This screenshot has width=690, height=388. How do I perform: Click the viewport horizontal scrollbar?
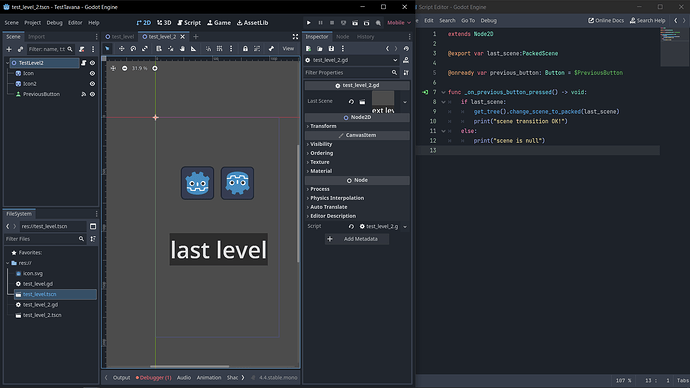coord(190,366)
